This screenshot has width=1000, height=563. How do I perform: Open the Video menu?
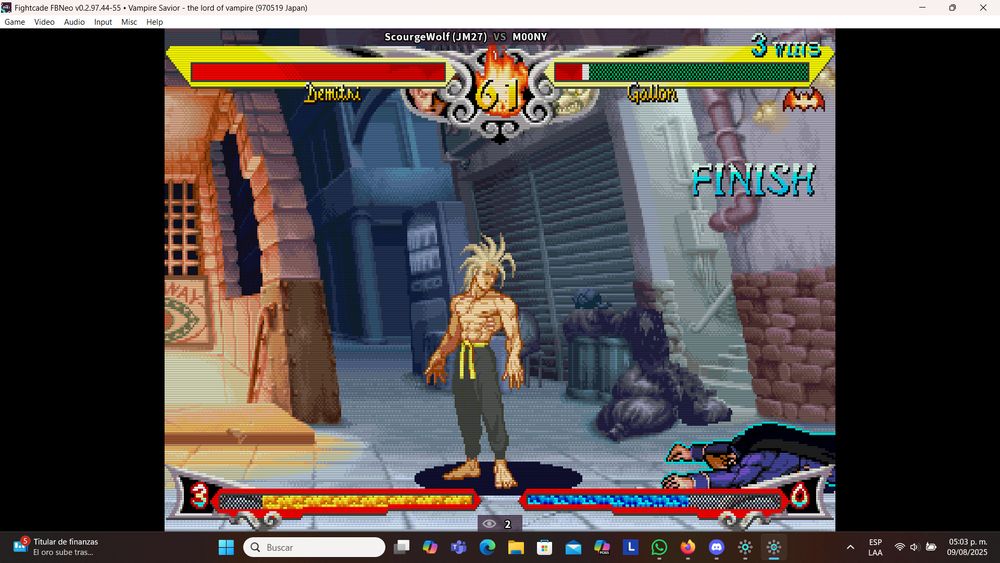click(44, 22)
